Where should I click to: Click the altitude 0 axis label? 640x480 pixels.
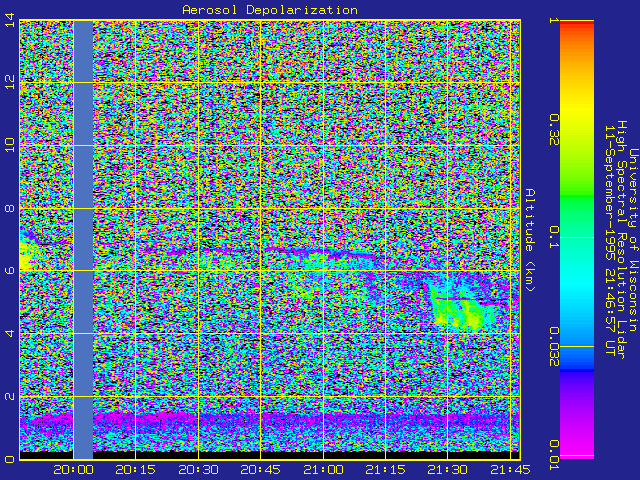10,459
